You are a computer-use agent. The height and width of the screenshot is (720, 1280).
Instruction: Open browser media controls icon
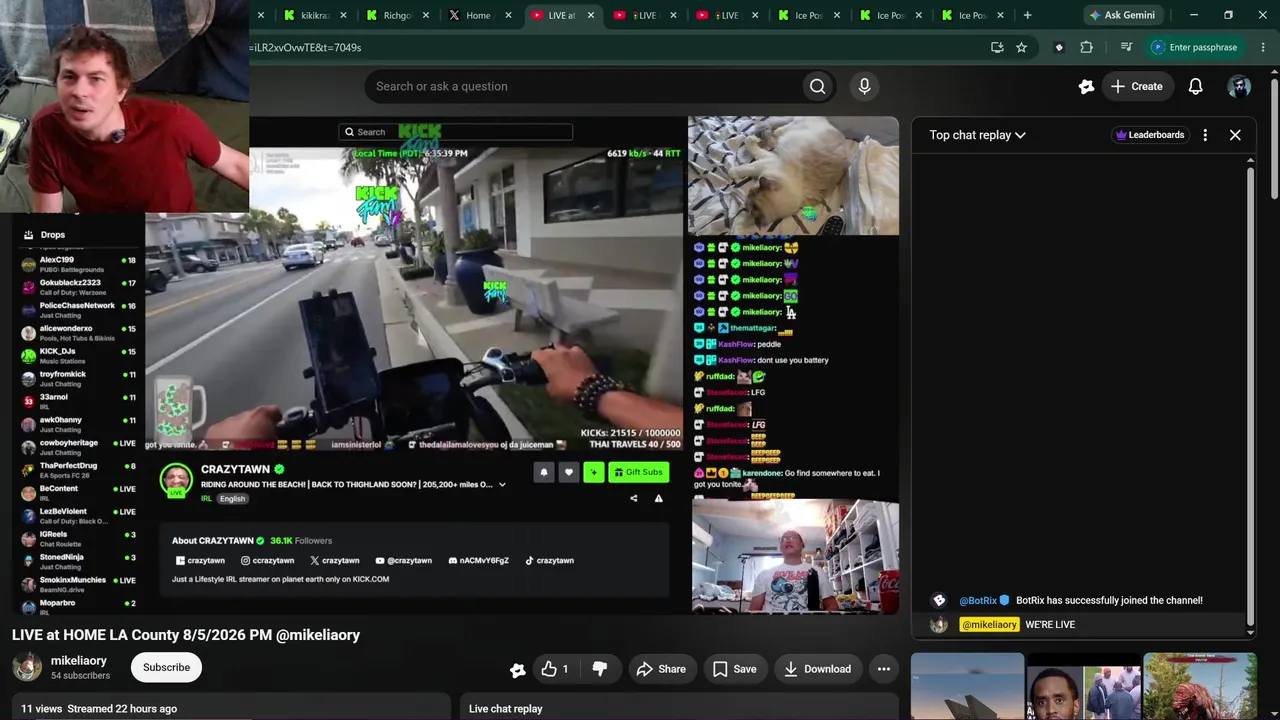(1126, 47)
